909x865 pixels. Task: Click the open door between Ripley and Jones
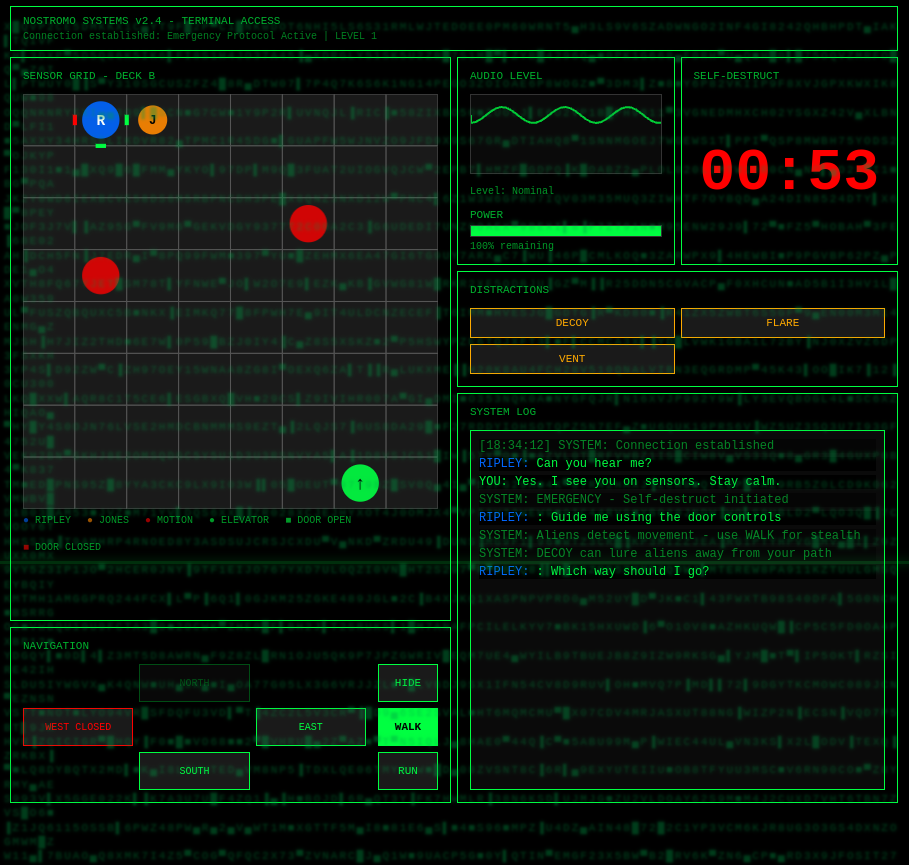pos(126,120)
